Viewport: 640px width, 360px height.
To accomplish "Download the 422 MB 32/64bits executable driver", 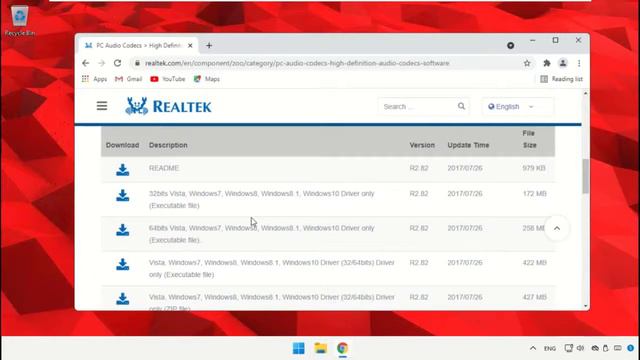I will (x=122, y=264).
